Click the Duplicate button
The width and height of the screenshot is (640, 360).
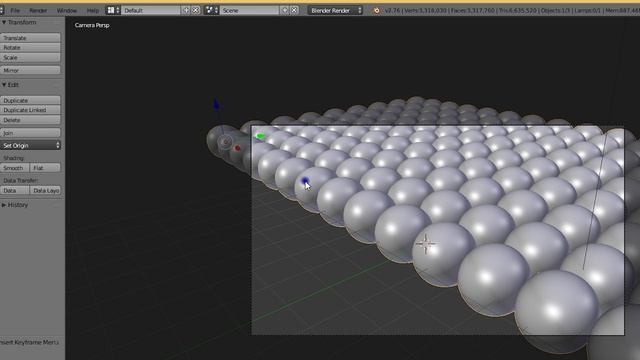31,100
